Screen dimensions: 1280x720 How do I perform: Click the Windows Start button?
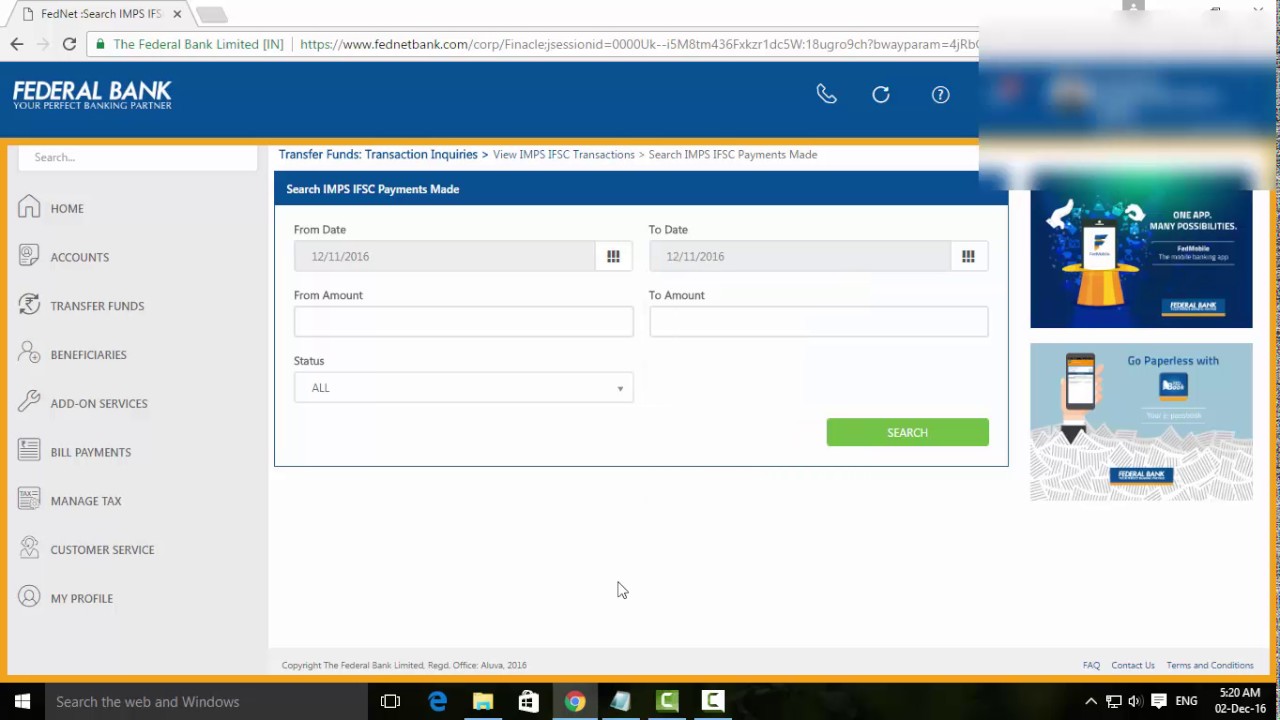(22, 702)
